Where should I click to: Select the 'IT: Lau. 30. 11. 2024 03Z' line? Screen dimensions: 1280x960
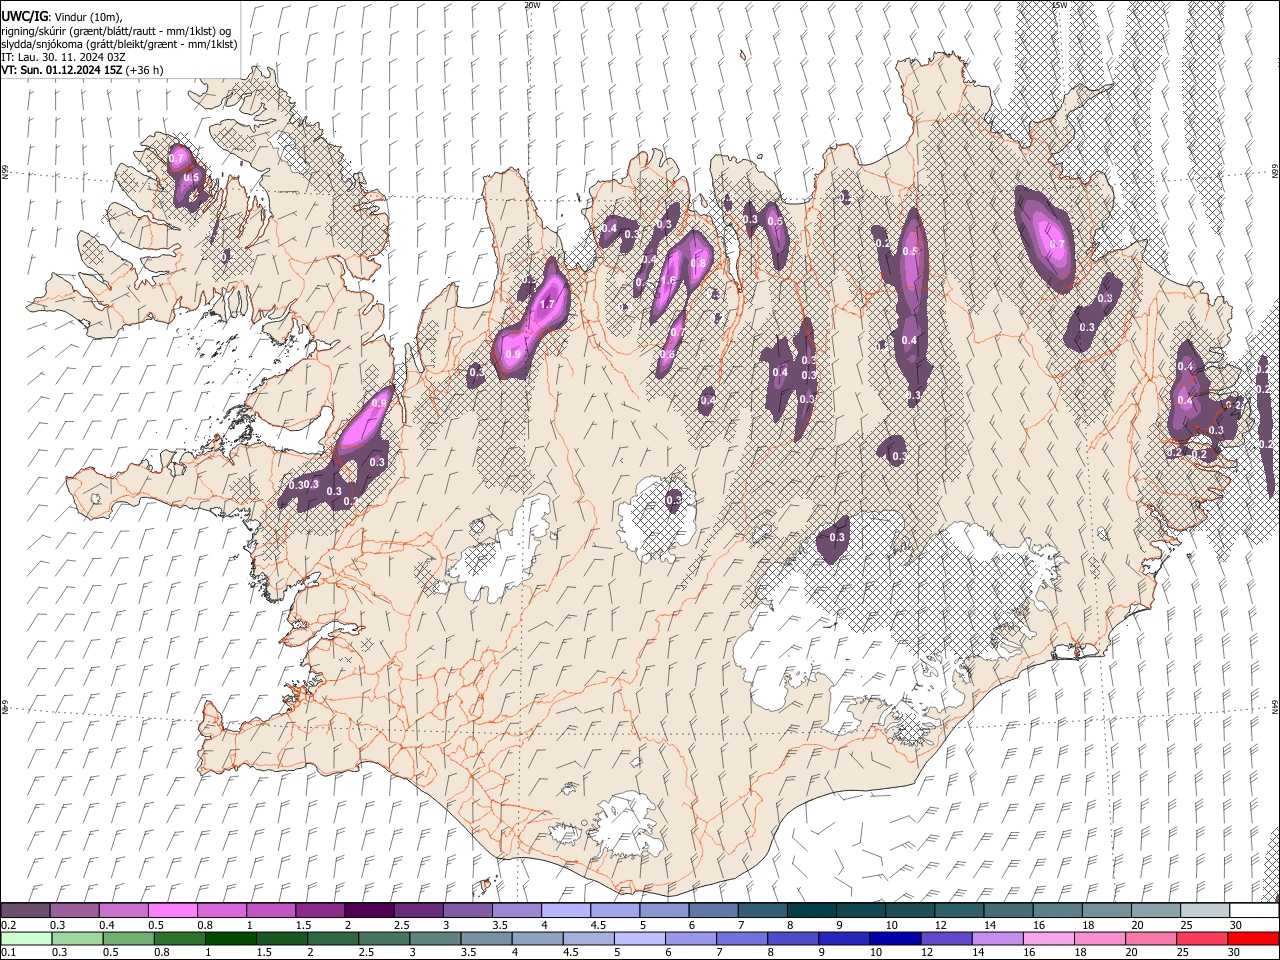63,57
